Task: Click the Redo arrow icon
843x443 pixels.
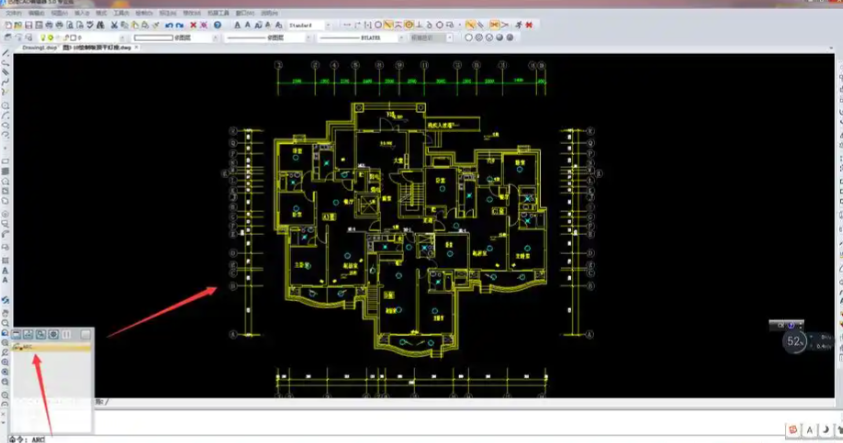Action: click(180, 25)
